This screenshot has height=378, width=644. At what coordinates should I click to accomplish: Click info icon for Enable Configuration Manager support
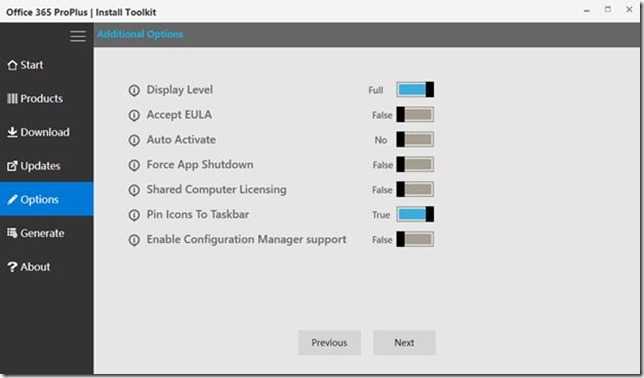134,240
